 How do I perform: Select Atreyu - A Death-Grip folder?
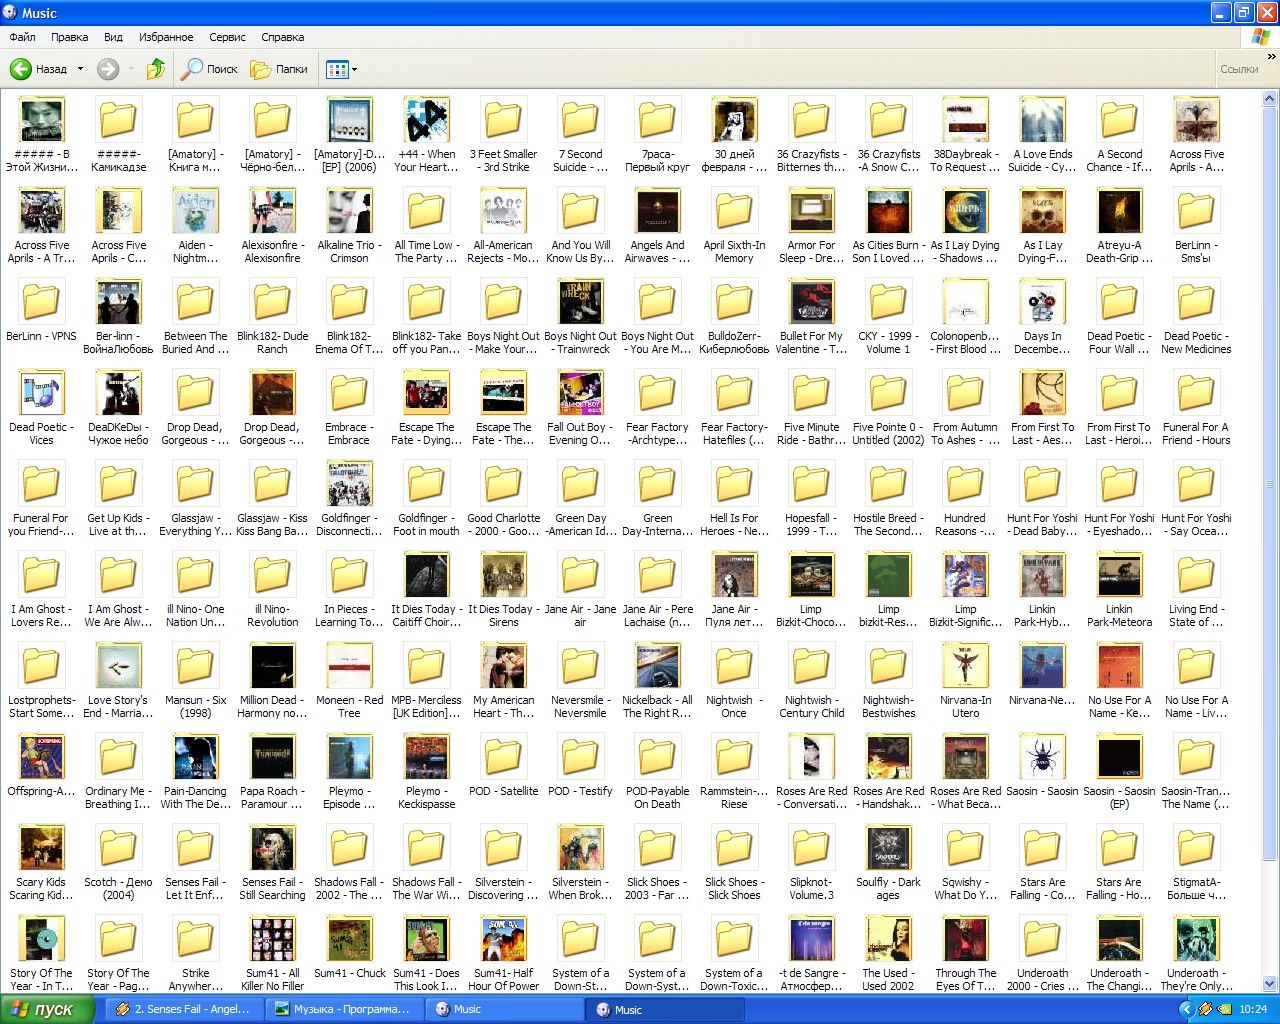[x=1119, y=226]
